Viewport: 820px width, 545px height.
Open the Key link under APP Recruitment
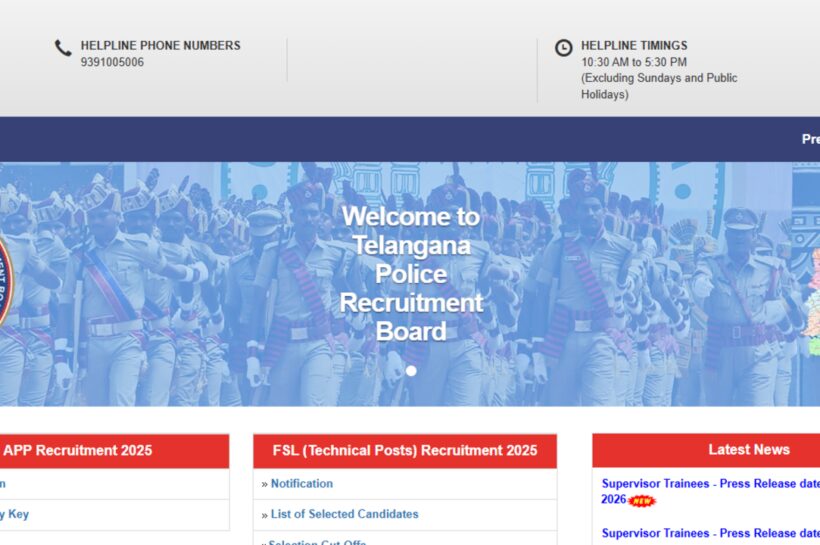tap(15, 514)
